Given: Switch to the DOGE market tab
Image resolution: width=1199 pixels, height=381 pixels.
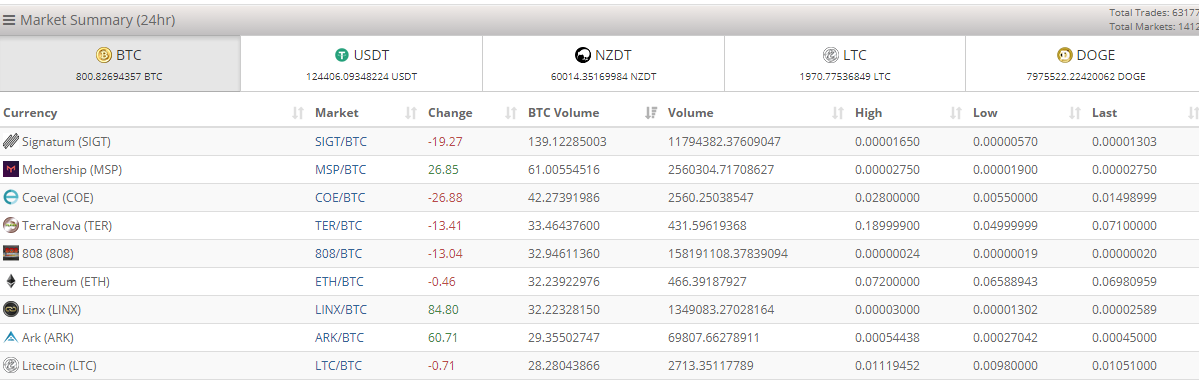Looking at the screenshot, I should tap(1082, 64).
